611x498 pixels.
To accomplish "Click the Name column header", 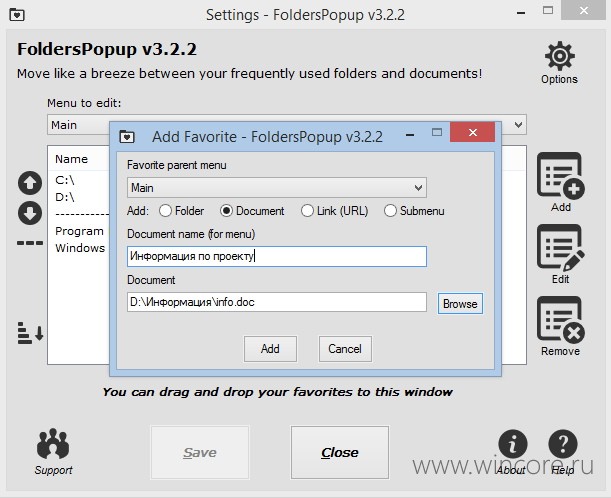I will 71,159.
